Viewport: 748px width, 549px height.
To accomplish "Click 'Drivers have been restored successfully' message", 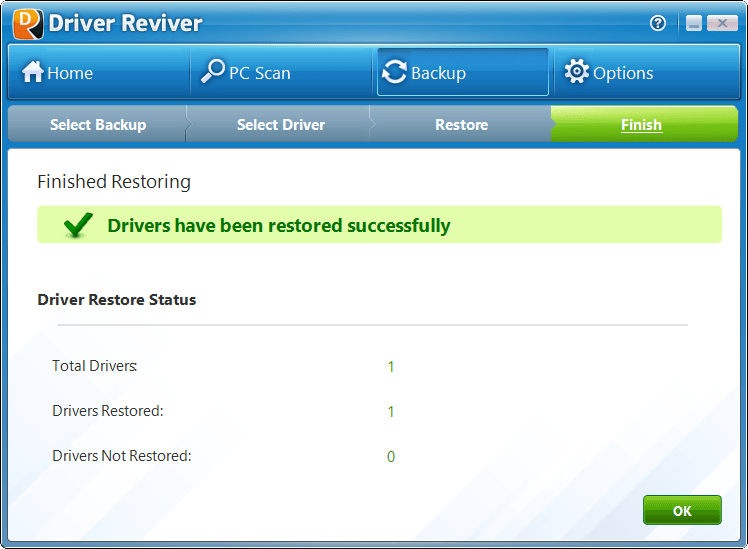I will [279, 226].
